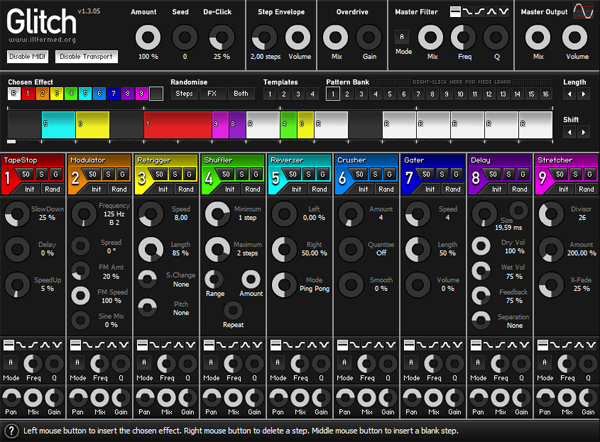Click the Overdrive Gain knob
Image resolution: width=600 pixels, height=442 pixels.
click(368, 38)
